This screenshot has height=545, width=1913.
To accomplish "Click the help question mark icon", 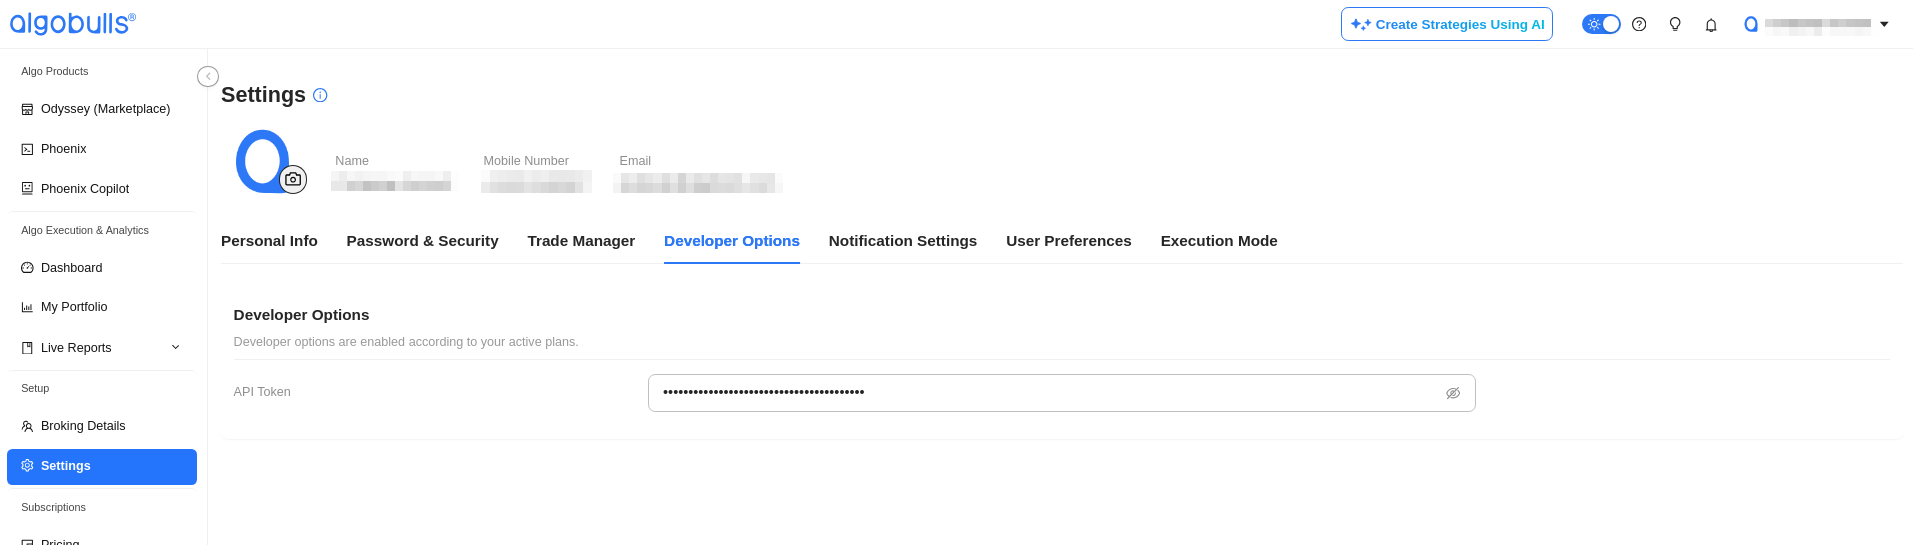I will 1639,24.
